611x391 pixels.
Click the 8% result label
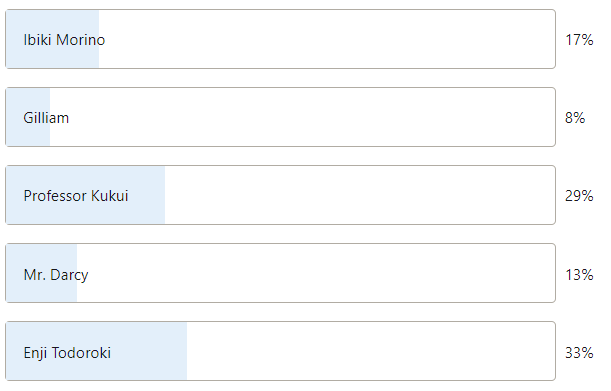[575, 118]
